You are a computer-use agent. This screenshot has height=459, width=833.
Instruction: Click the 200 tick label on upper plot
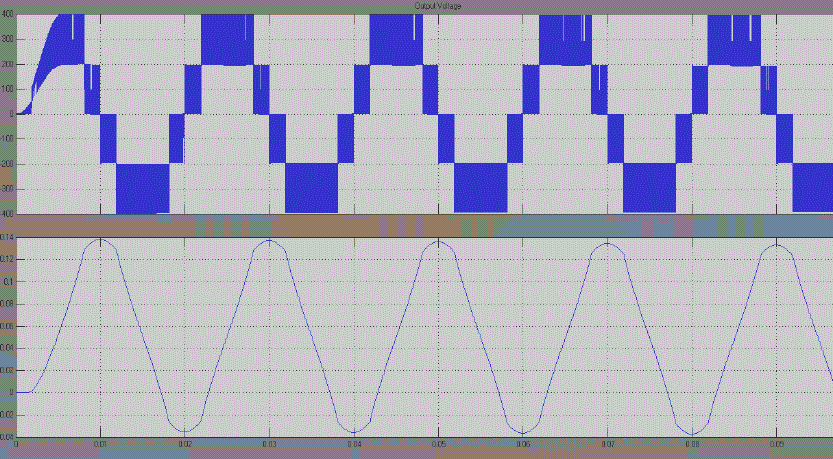7,65
